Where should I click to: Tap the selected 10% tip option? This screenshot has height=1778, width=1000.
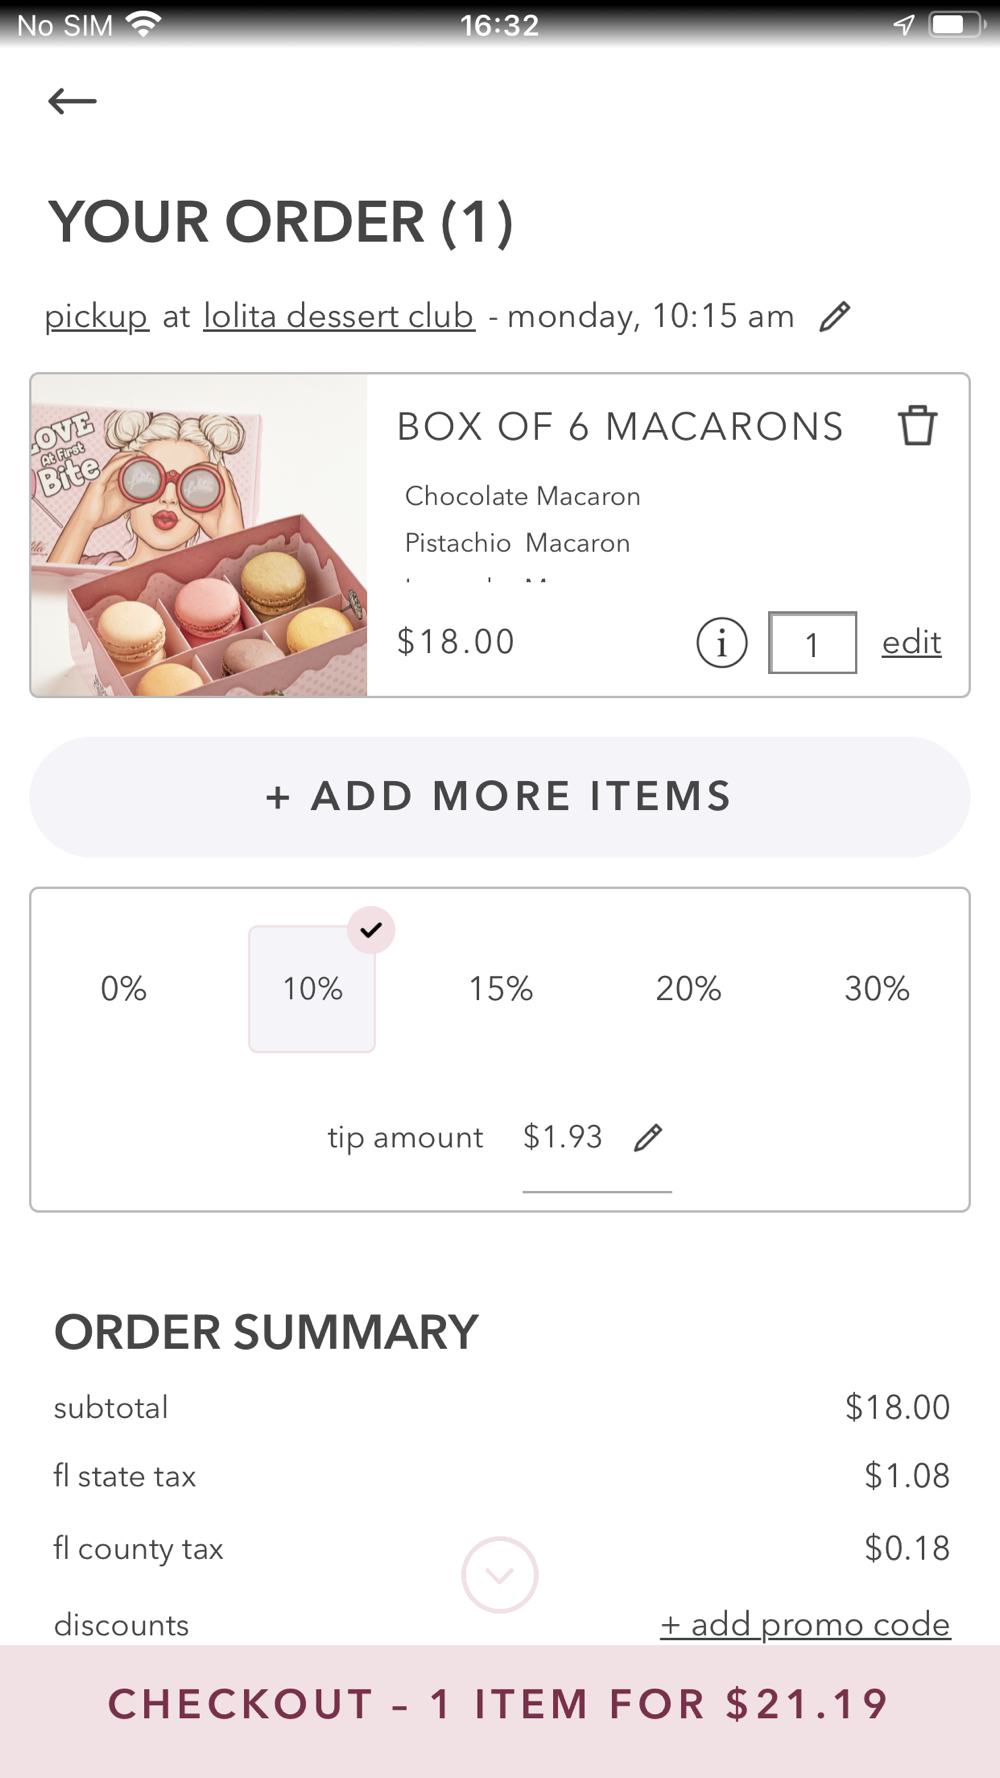(x=312, y=989)
